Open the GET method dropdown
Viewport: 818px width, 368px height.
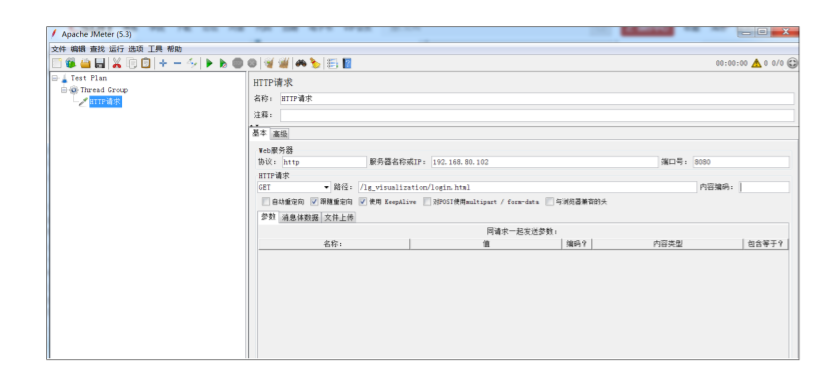[x=294, y=187]
